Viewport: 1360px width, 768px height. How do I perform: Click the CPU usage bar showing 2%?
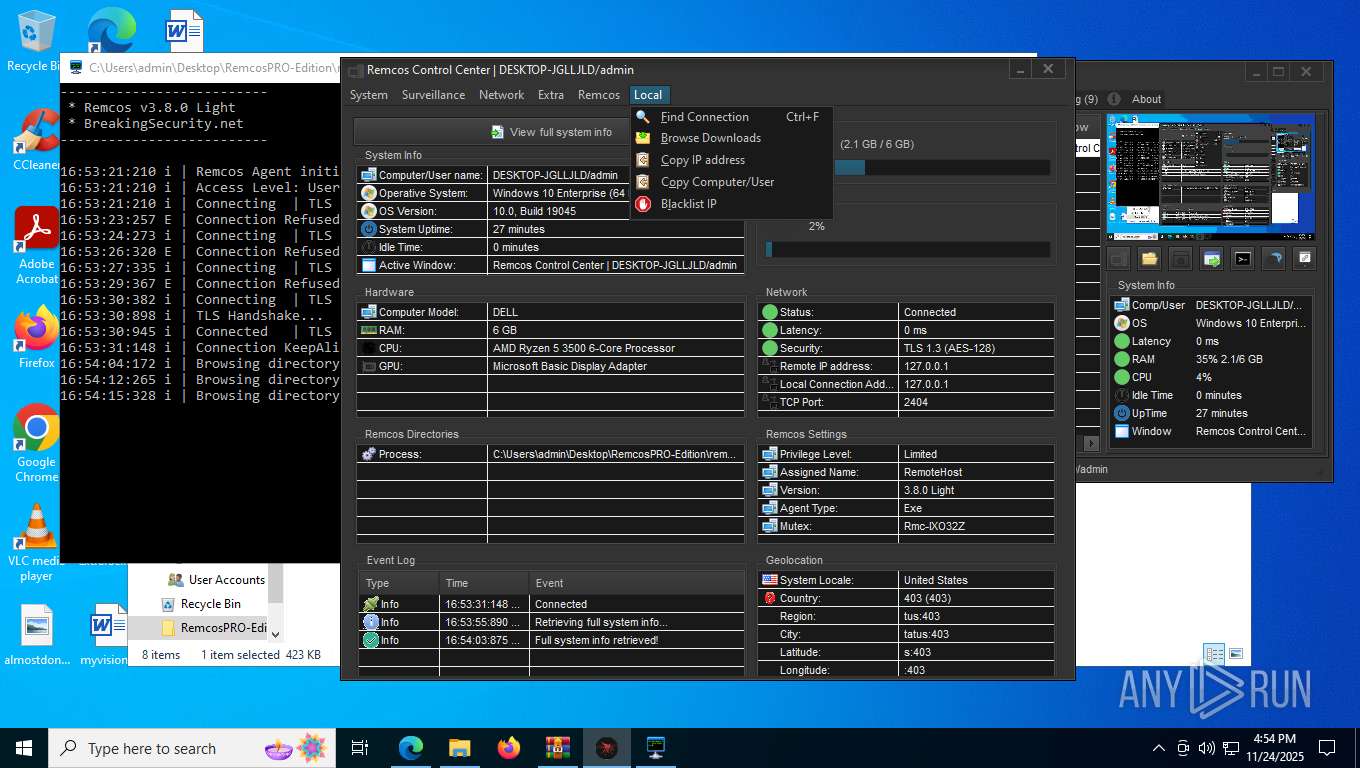tap(907, 249)
